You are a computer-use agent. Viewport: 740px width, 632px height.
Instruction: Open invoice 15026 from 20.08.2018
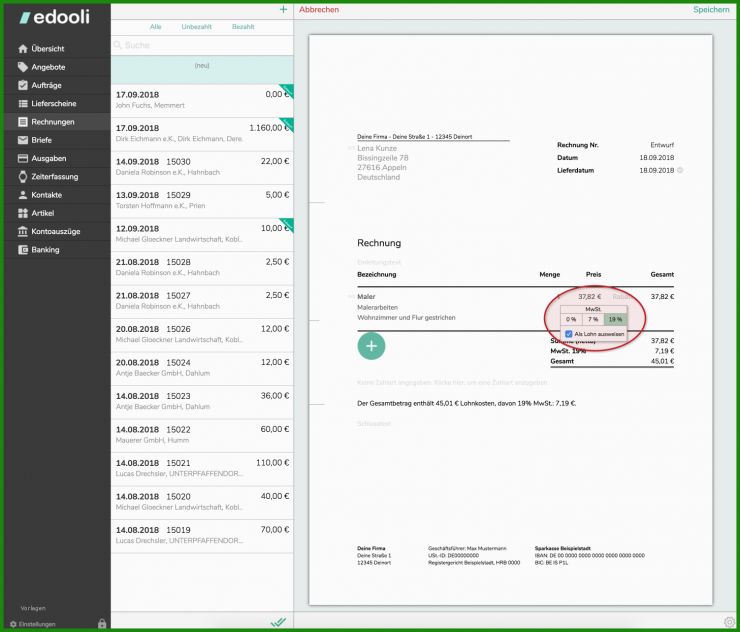[x=202, y=335]
